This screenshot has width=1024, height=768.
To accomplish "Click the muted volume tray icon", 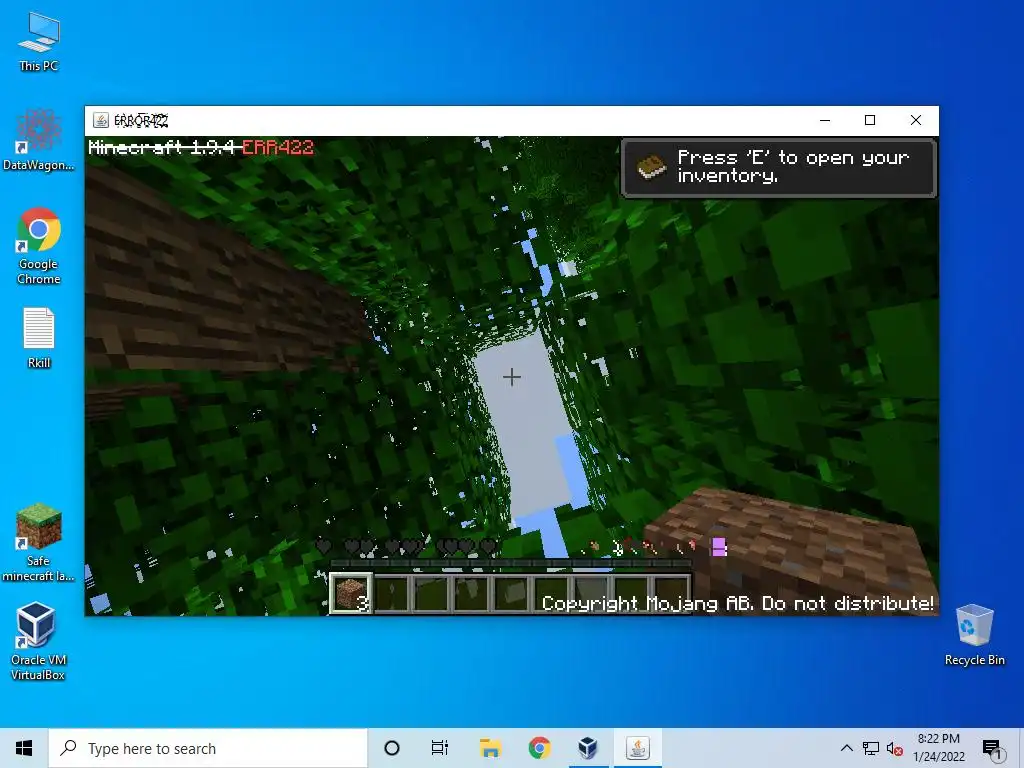I will coord(895,748).
